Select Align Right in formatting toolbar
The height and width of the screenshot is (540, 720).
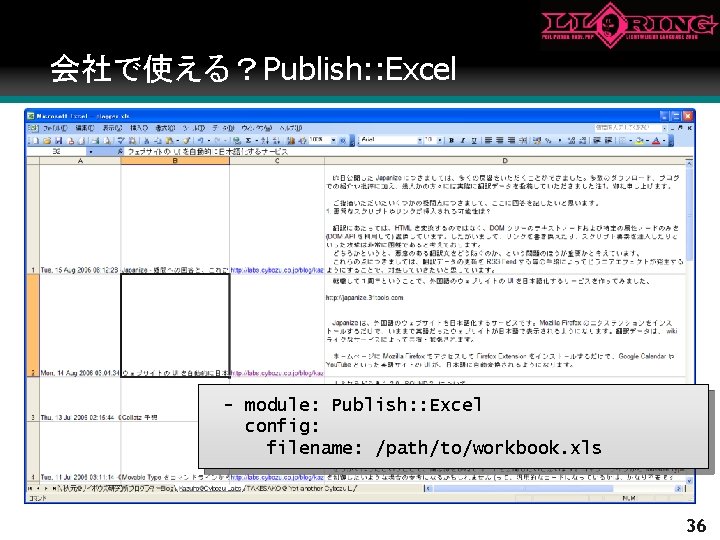point(511,141)
